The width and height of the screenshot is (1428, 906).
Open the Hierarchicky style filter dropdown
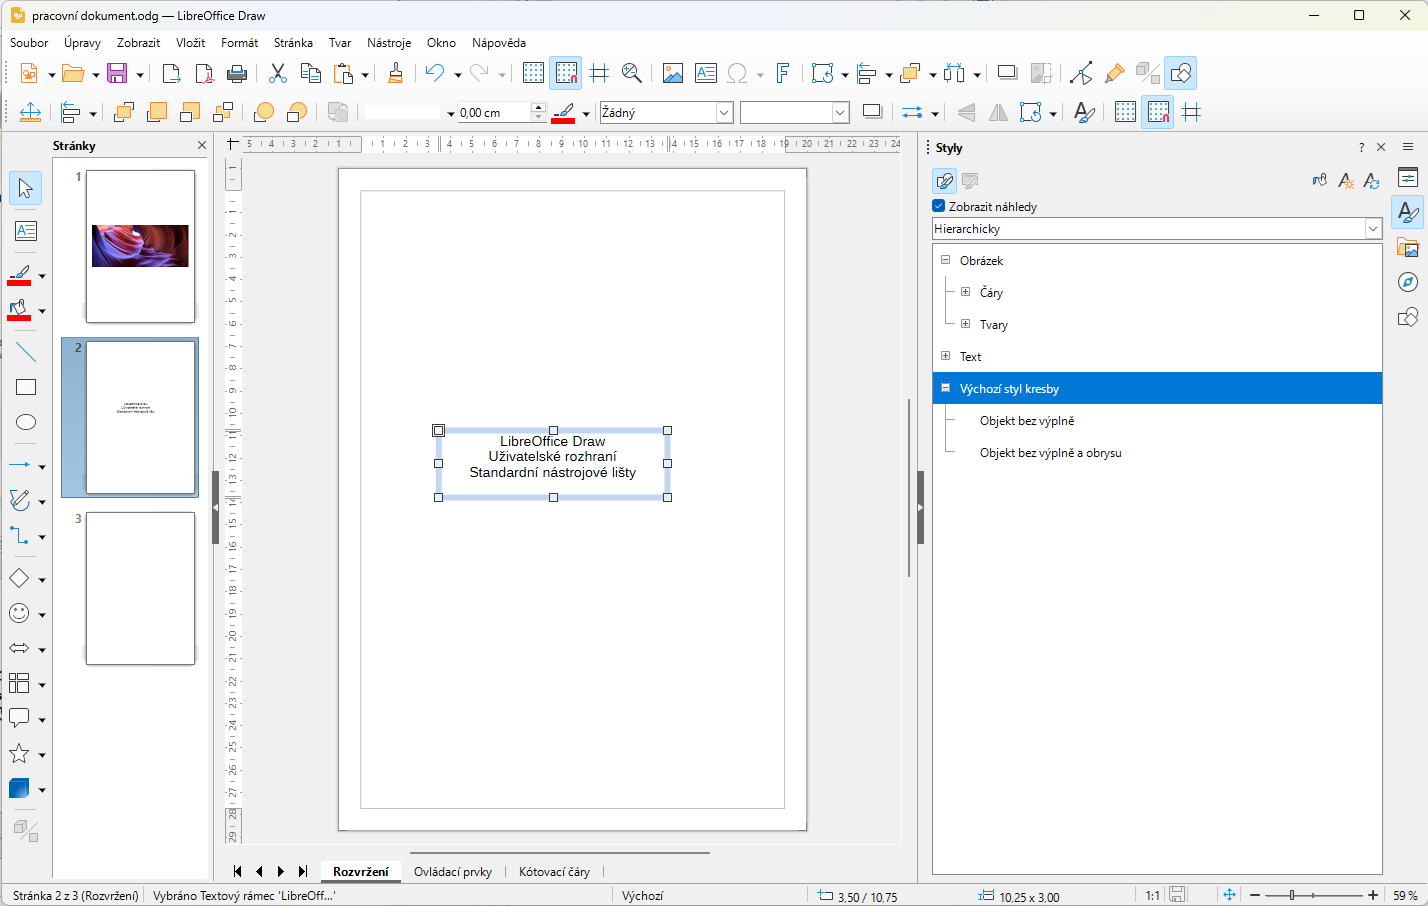point(1373,229)
